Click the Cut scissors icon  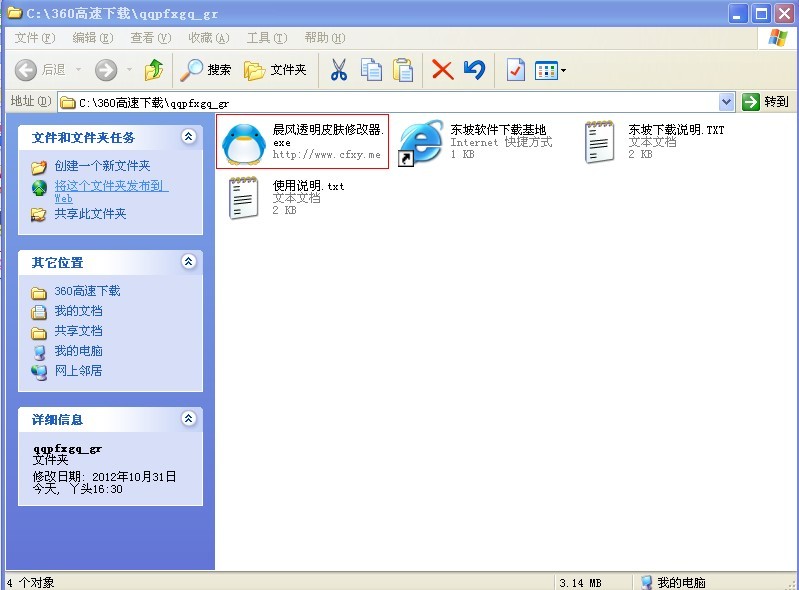tap(339, 70)
